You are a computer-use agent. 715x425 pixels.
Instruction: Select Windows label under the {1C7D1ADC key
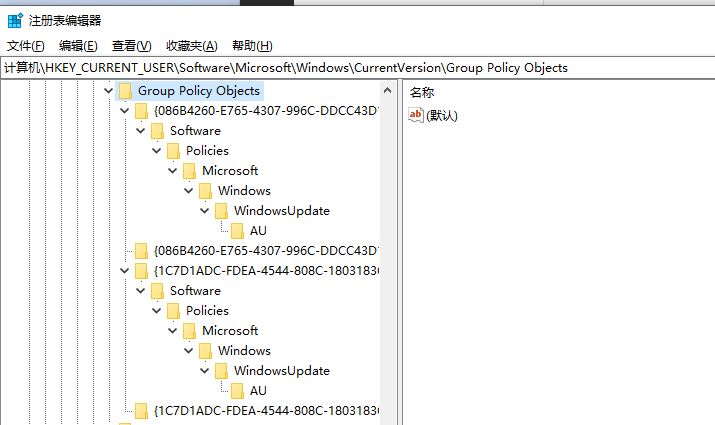(x=244, y=351)
